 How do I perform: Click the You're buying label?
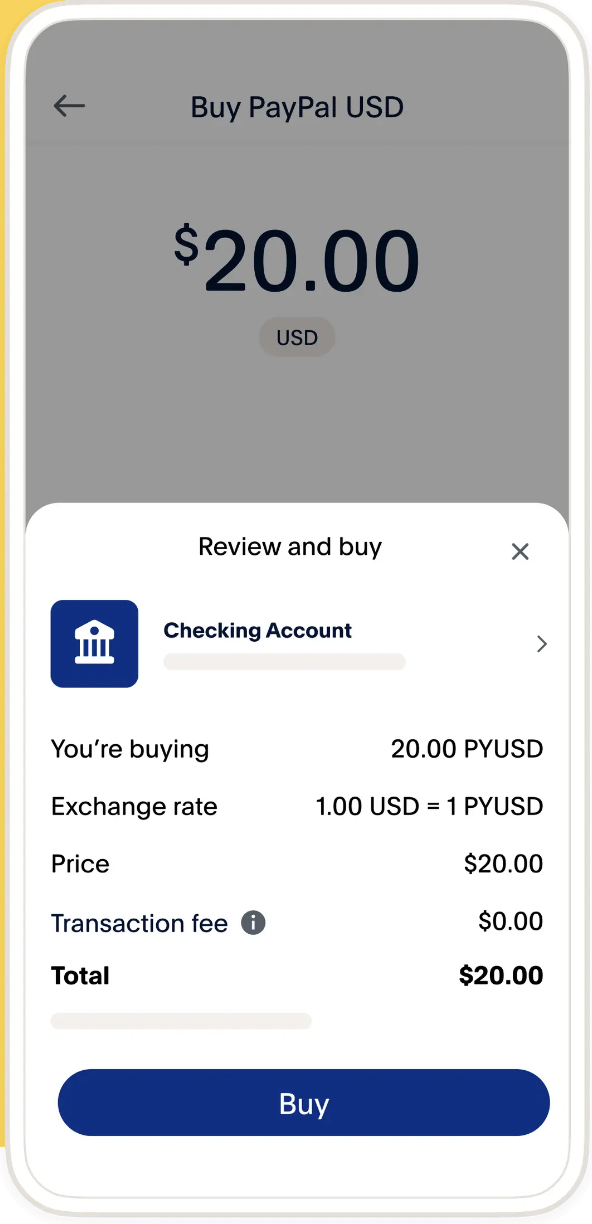[x=130, y=749]
